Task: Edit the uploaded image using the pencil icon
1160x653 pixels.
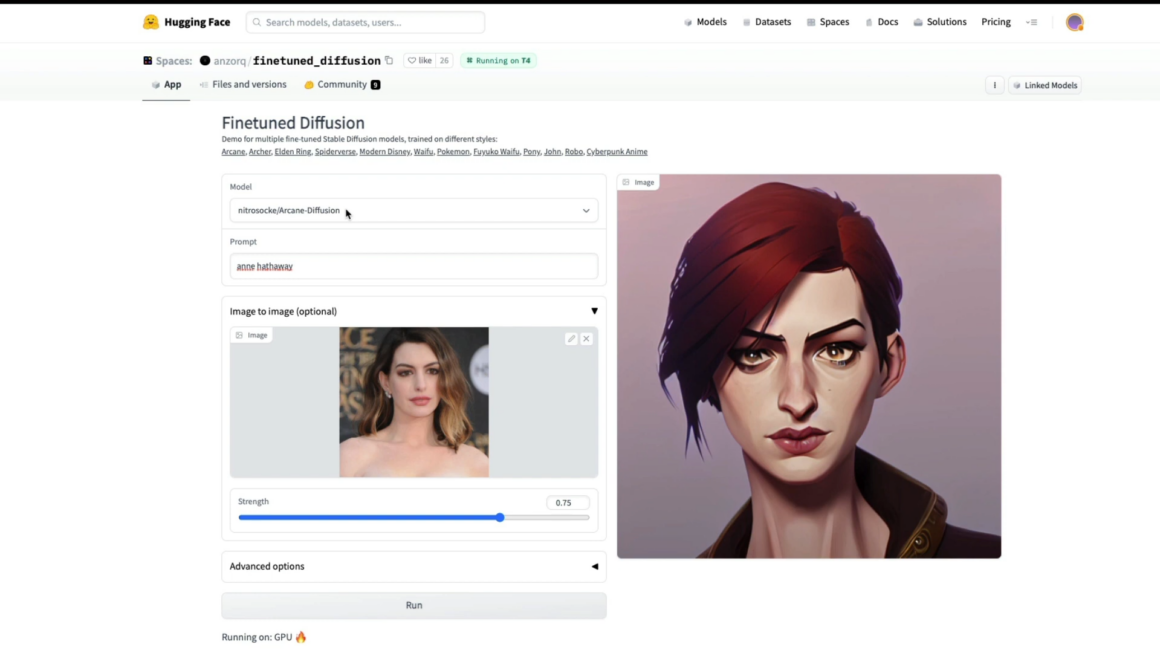Action: tap(572, 338)
